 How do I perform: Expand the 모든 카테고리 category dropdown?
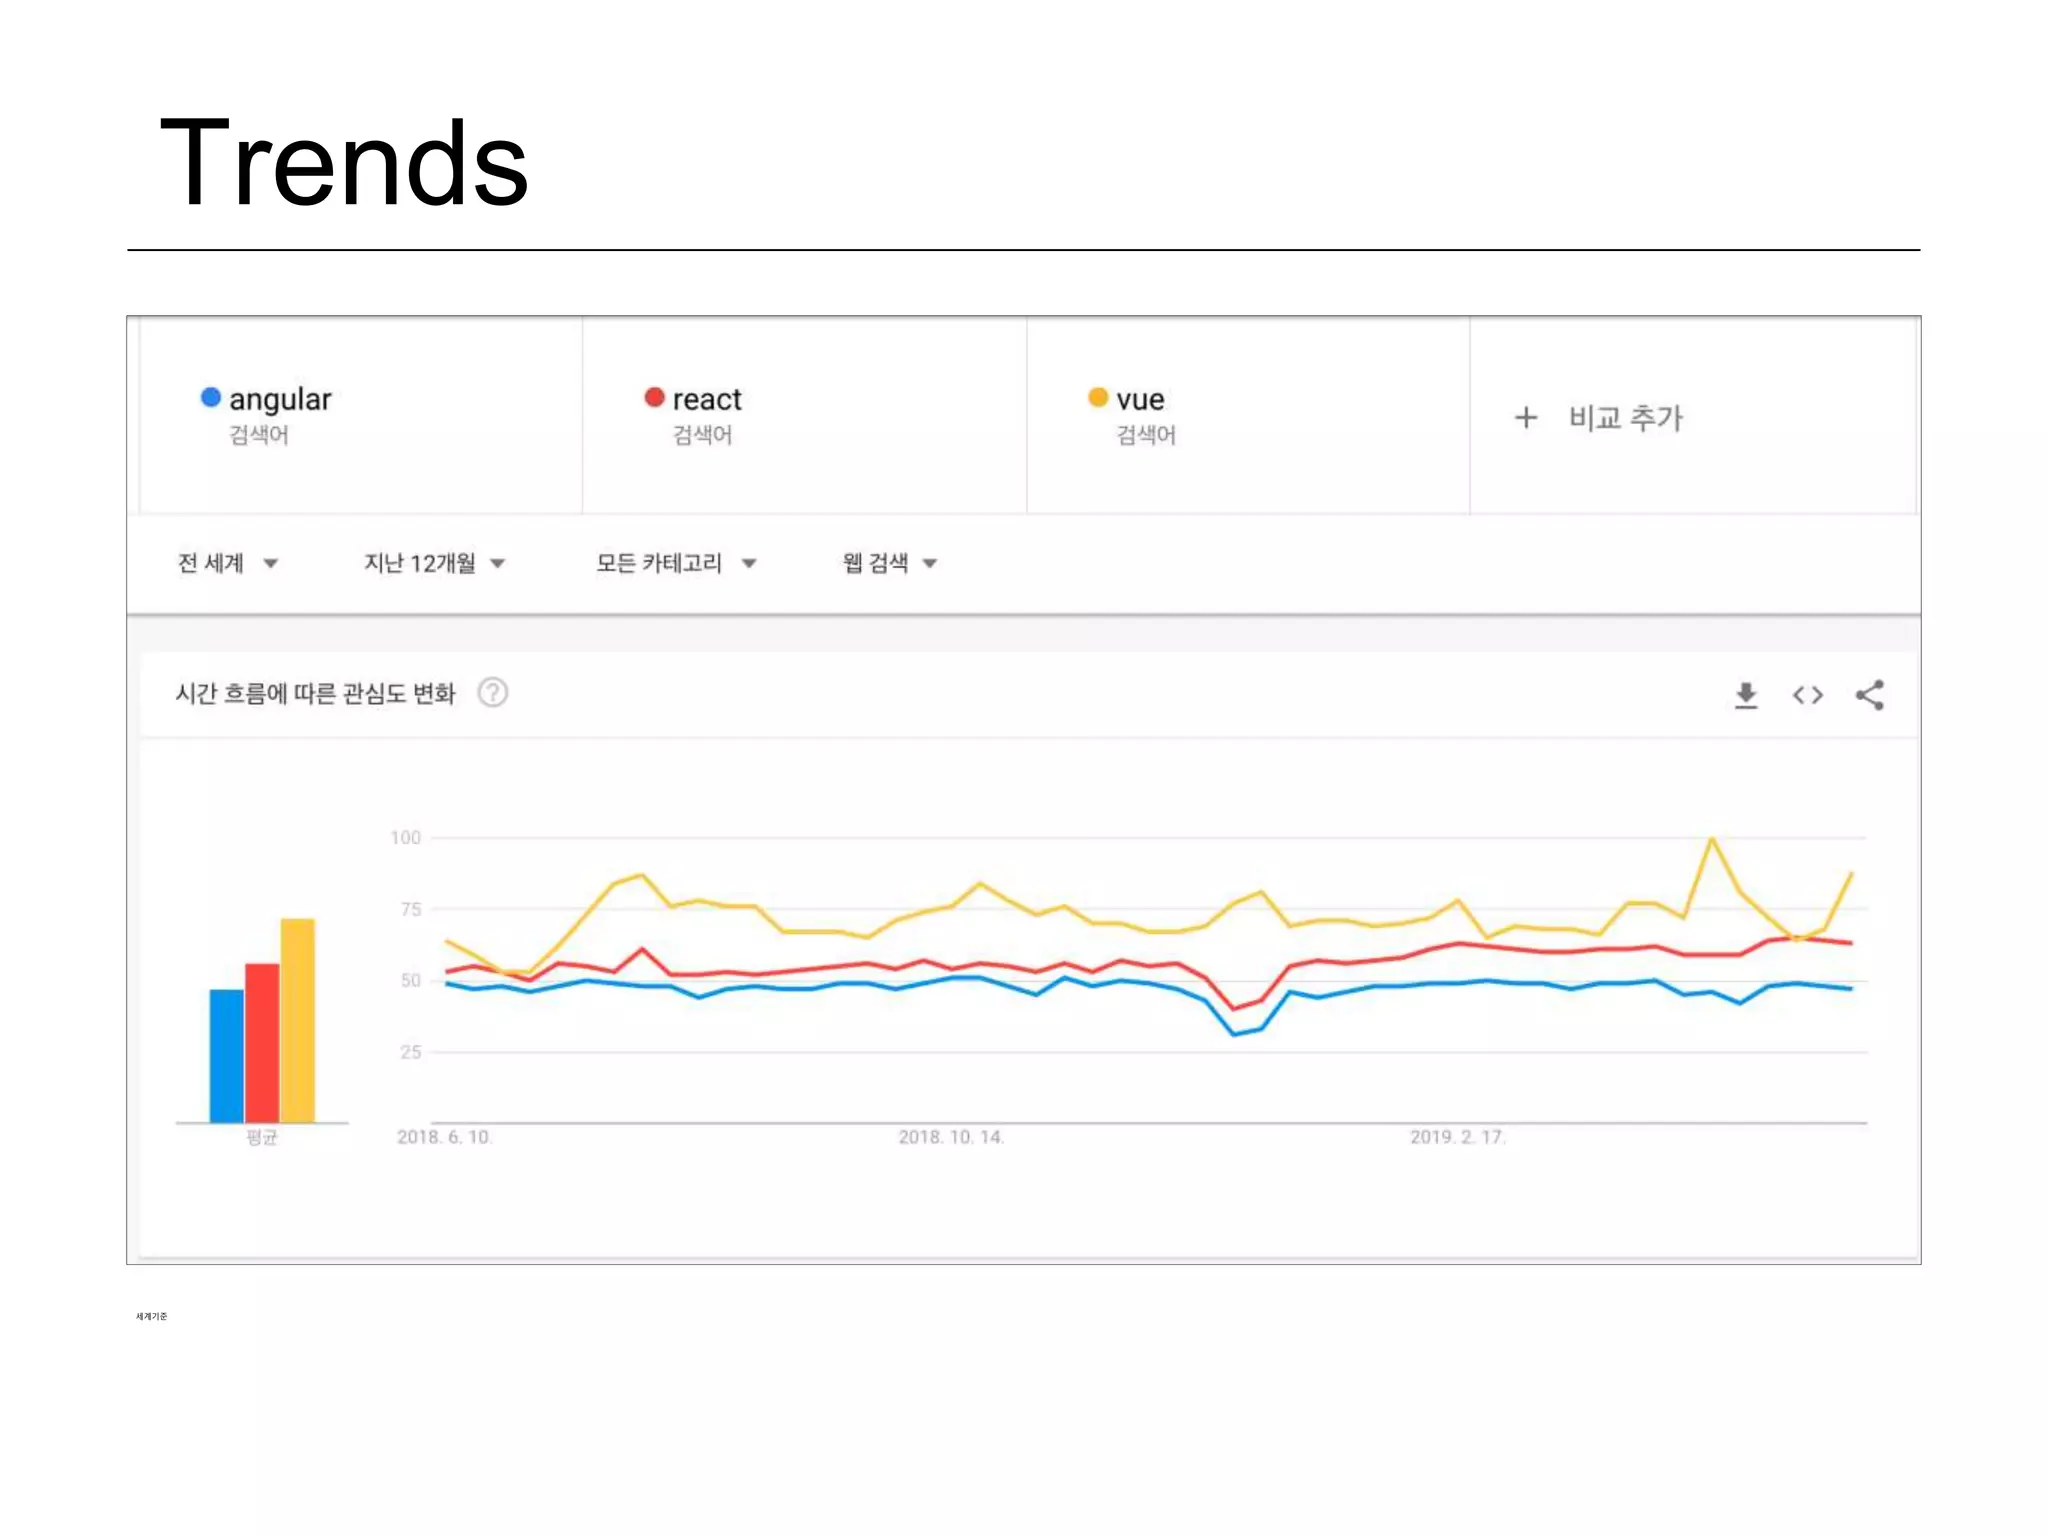tap(676, 563)
